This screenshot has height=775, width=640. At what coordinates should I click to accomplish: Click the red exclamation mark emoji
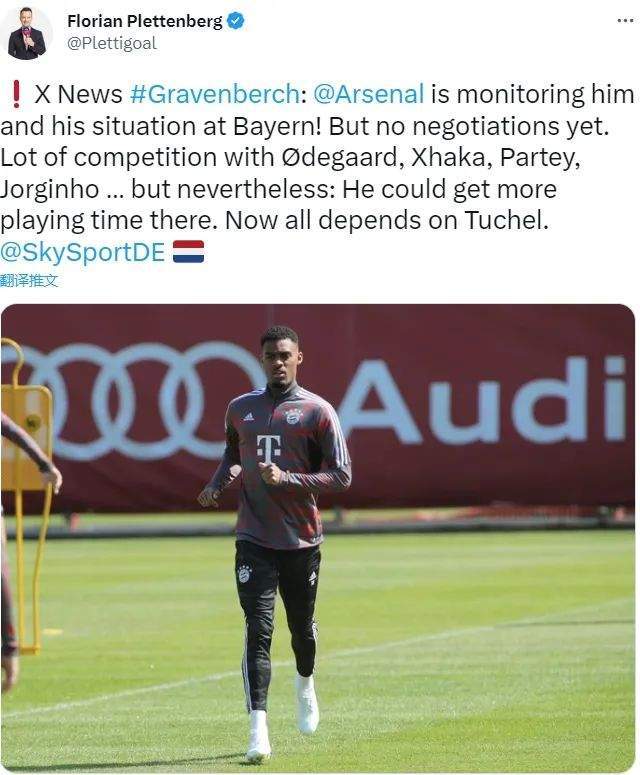click(x=16, y=94)
